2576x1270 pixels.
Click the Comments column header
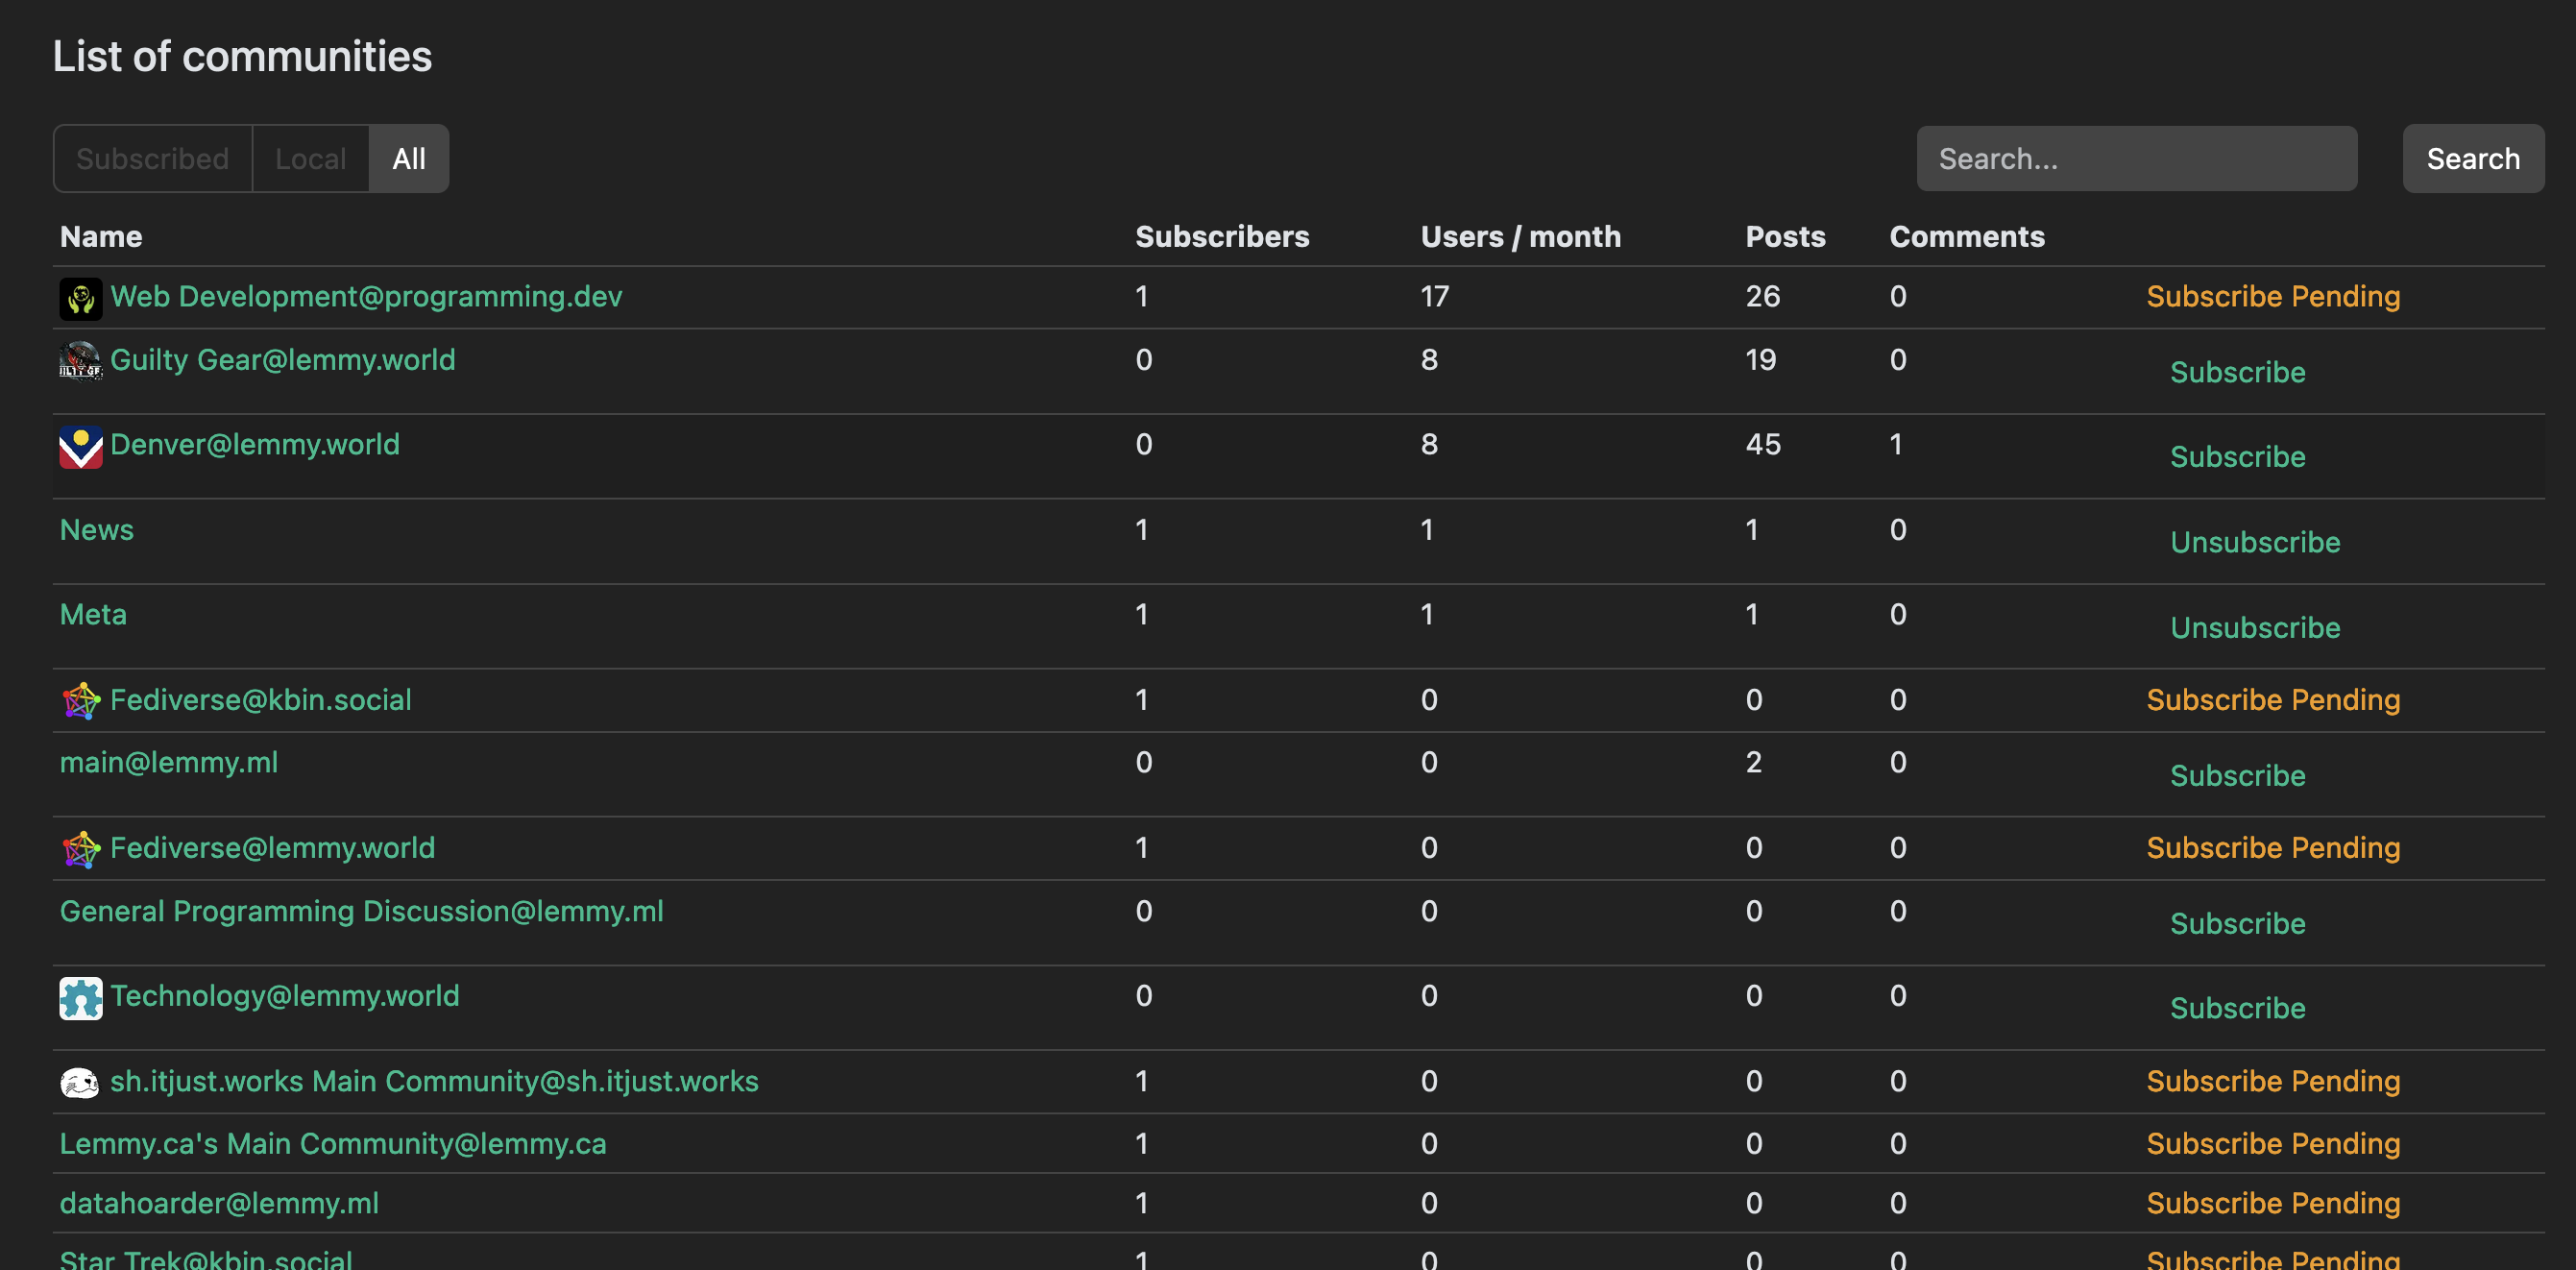point(1967,237)
